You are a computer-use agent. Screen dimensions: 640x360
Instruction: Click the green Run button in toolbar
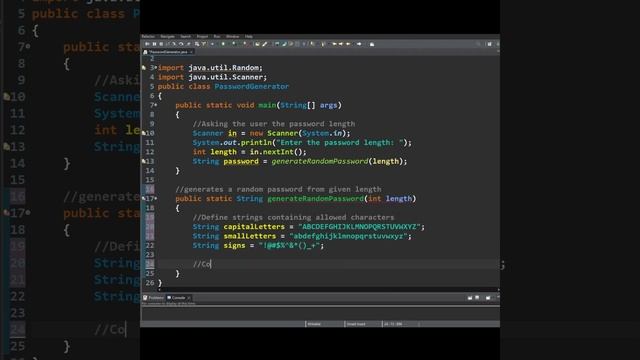coord(223,44)
